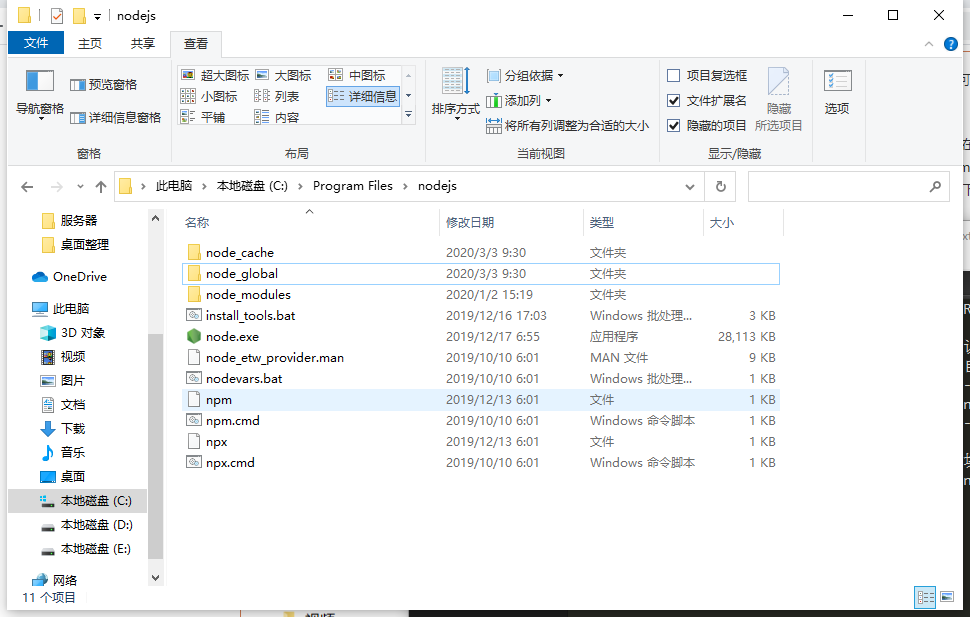Choose Medium icons (中图标) layout
Screen dimensions: 970x617
(357, 76)
